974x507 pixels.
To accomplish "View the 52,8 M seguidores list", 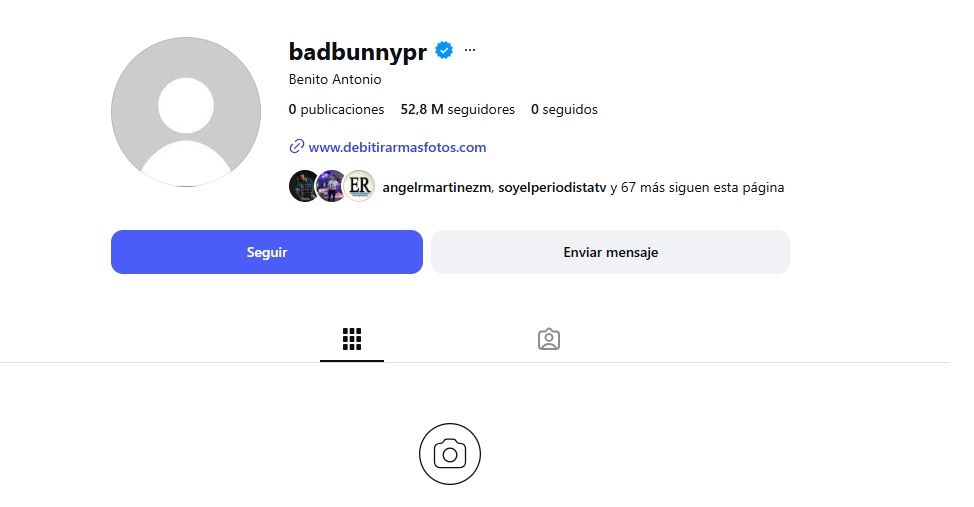I will click(457, 109).
